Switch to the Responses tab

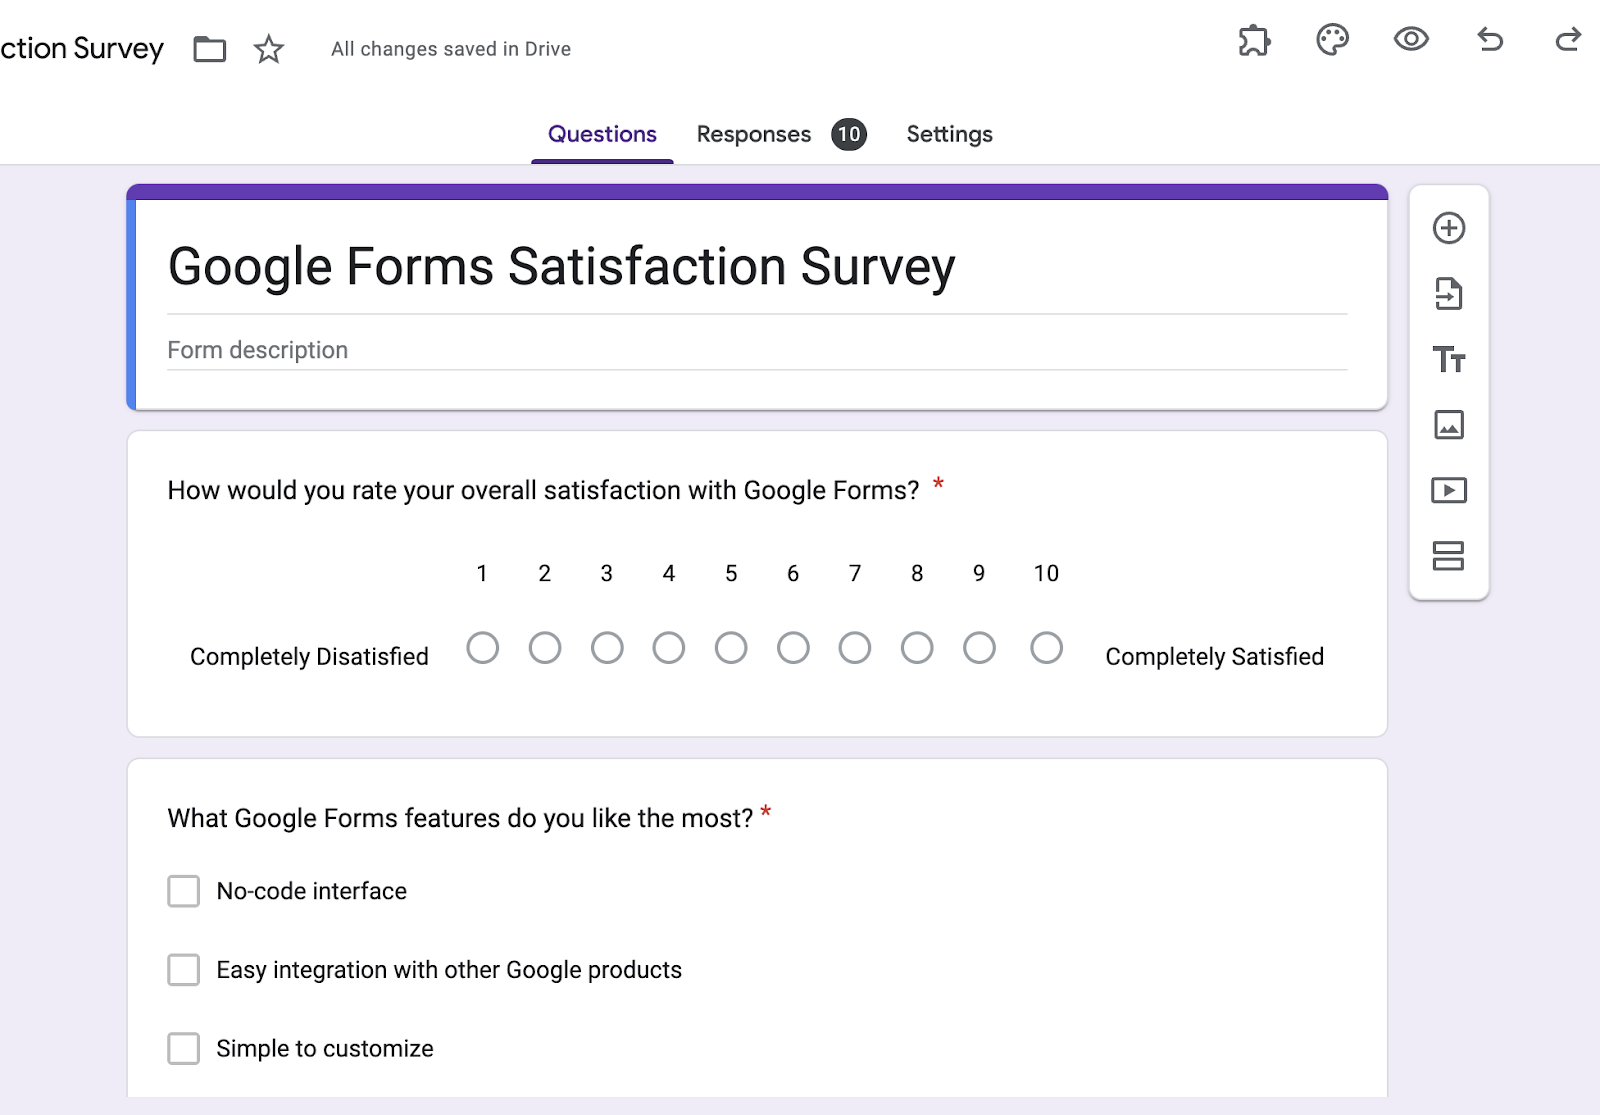(754, 134)
